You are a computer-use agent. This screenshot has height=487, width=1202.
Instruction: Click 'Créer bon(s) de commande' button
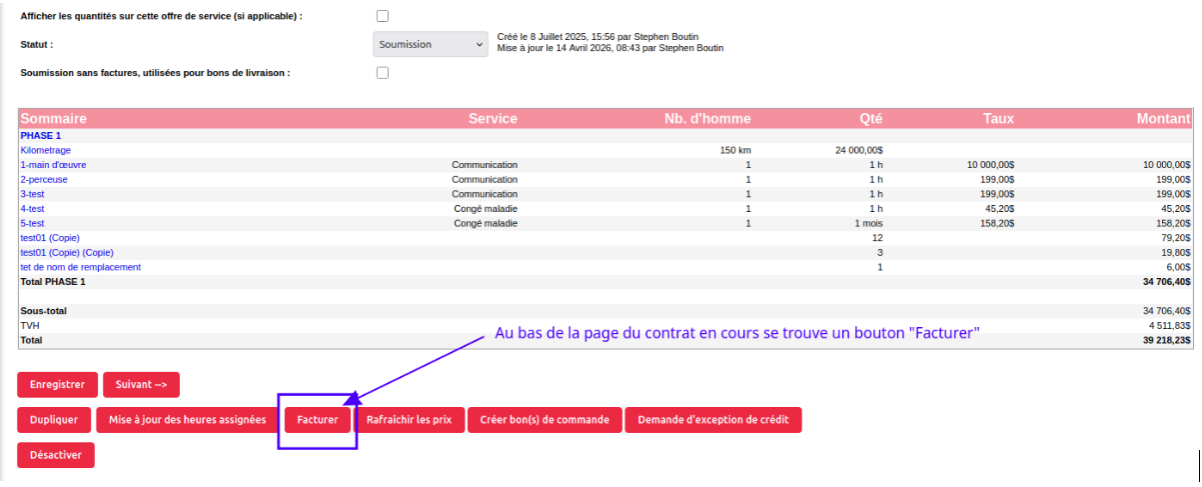(x=545, y=420)
